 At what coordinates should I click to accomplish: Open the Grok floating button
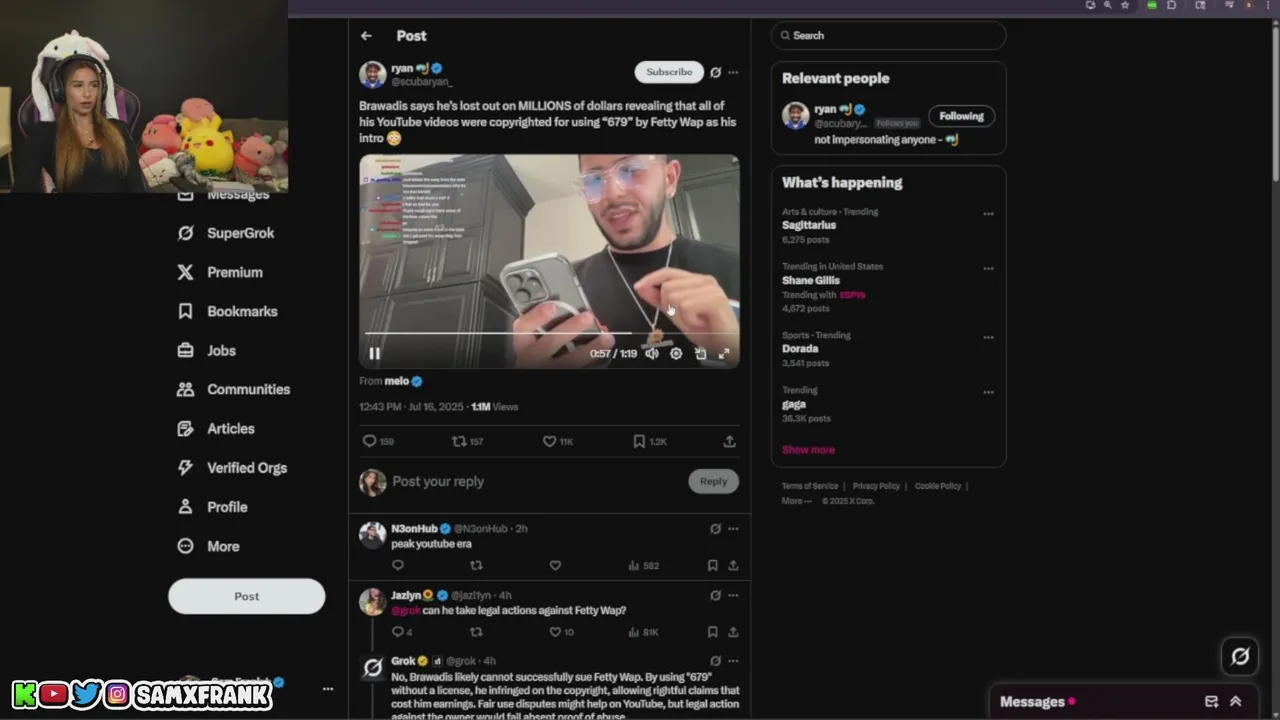(1240, 656)
